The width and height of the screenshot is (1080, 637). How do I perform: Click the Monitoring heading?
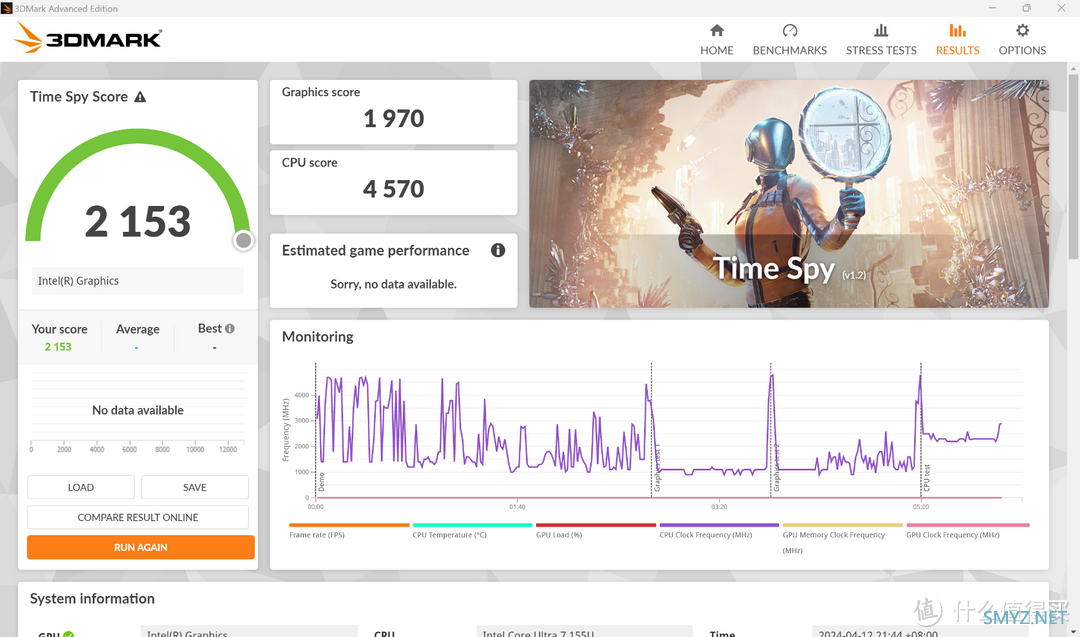(318, 337)
